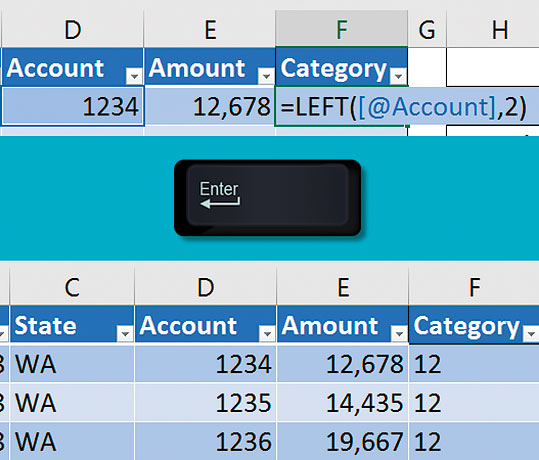Screen dimensions: 539x460
Task: Select the cell containing 1235
Action: pyautogui.click(x=205, y=402)
